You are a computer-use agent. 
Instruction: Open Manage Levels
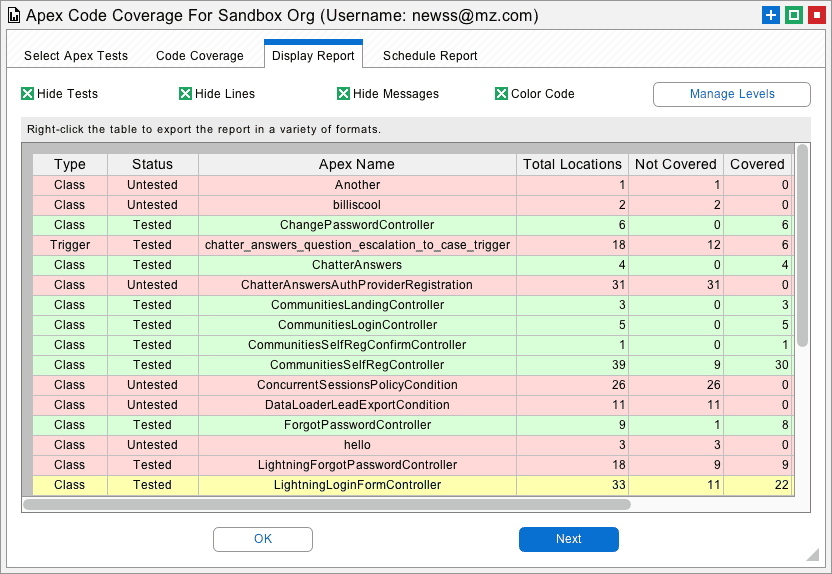click(x=732, y=94)
